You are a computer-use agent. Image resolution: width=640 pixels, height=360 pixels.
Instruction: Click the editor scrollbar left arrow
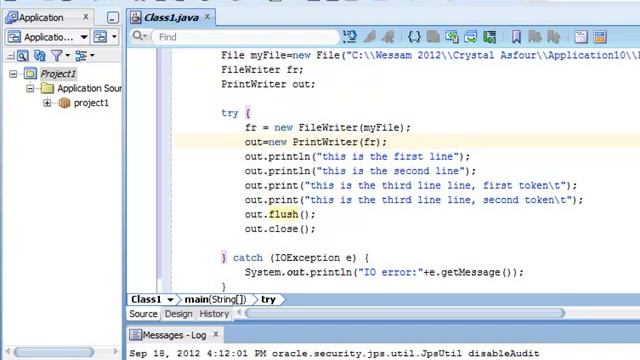tap(239, 313)
